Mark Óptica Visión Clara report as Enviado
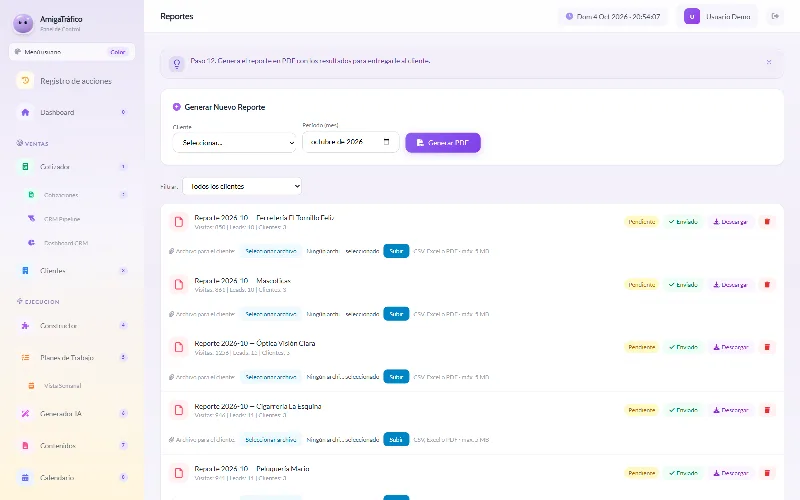This screenshot has width=800, height=500. click(683, 347)
